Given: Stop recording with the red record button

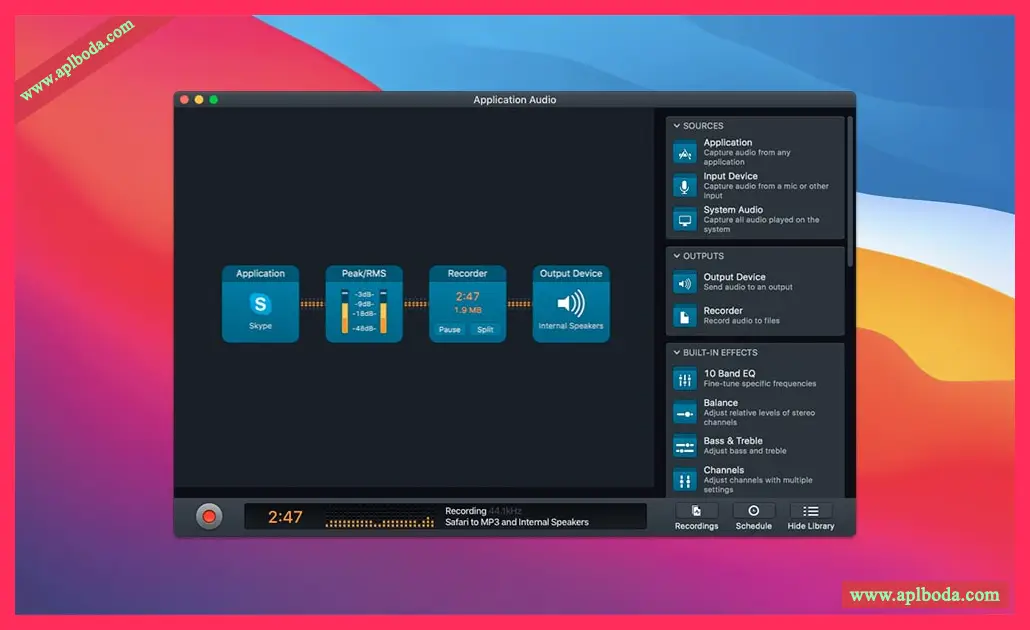Looking at the screenshot, I should tap(209, 516).
